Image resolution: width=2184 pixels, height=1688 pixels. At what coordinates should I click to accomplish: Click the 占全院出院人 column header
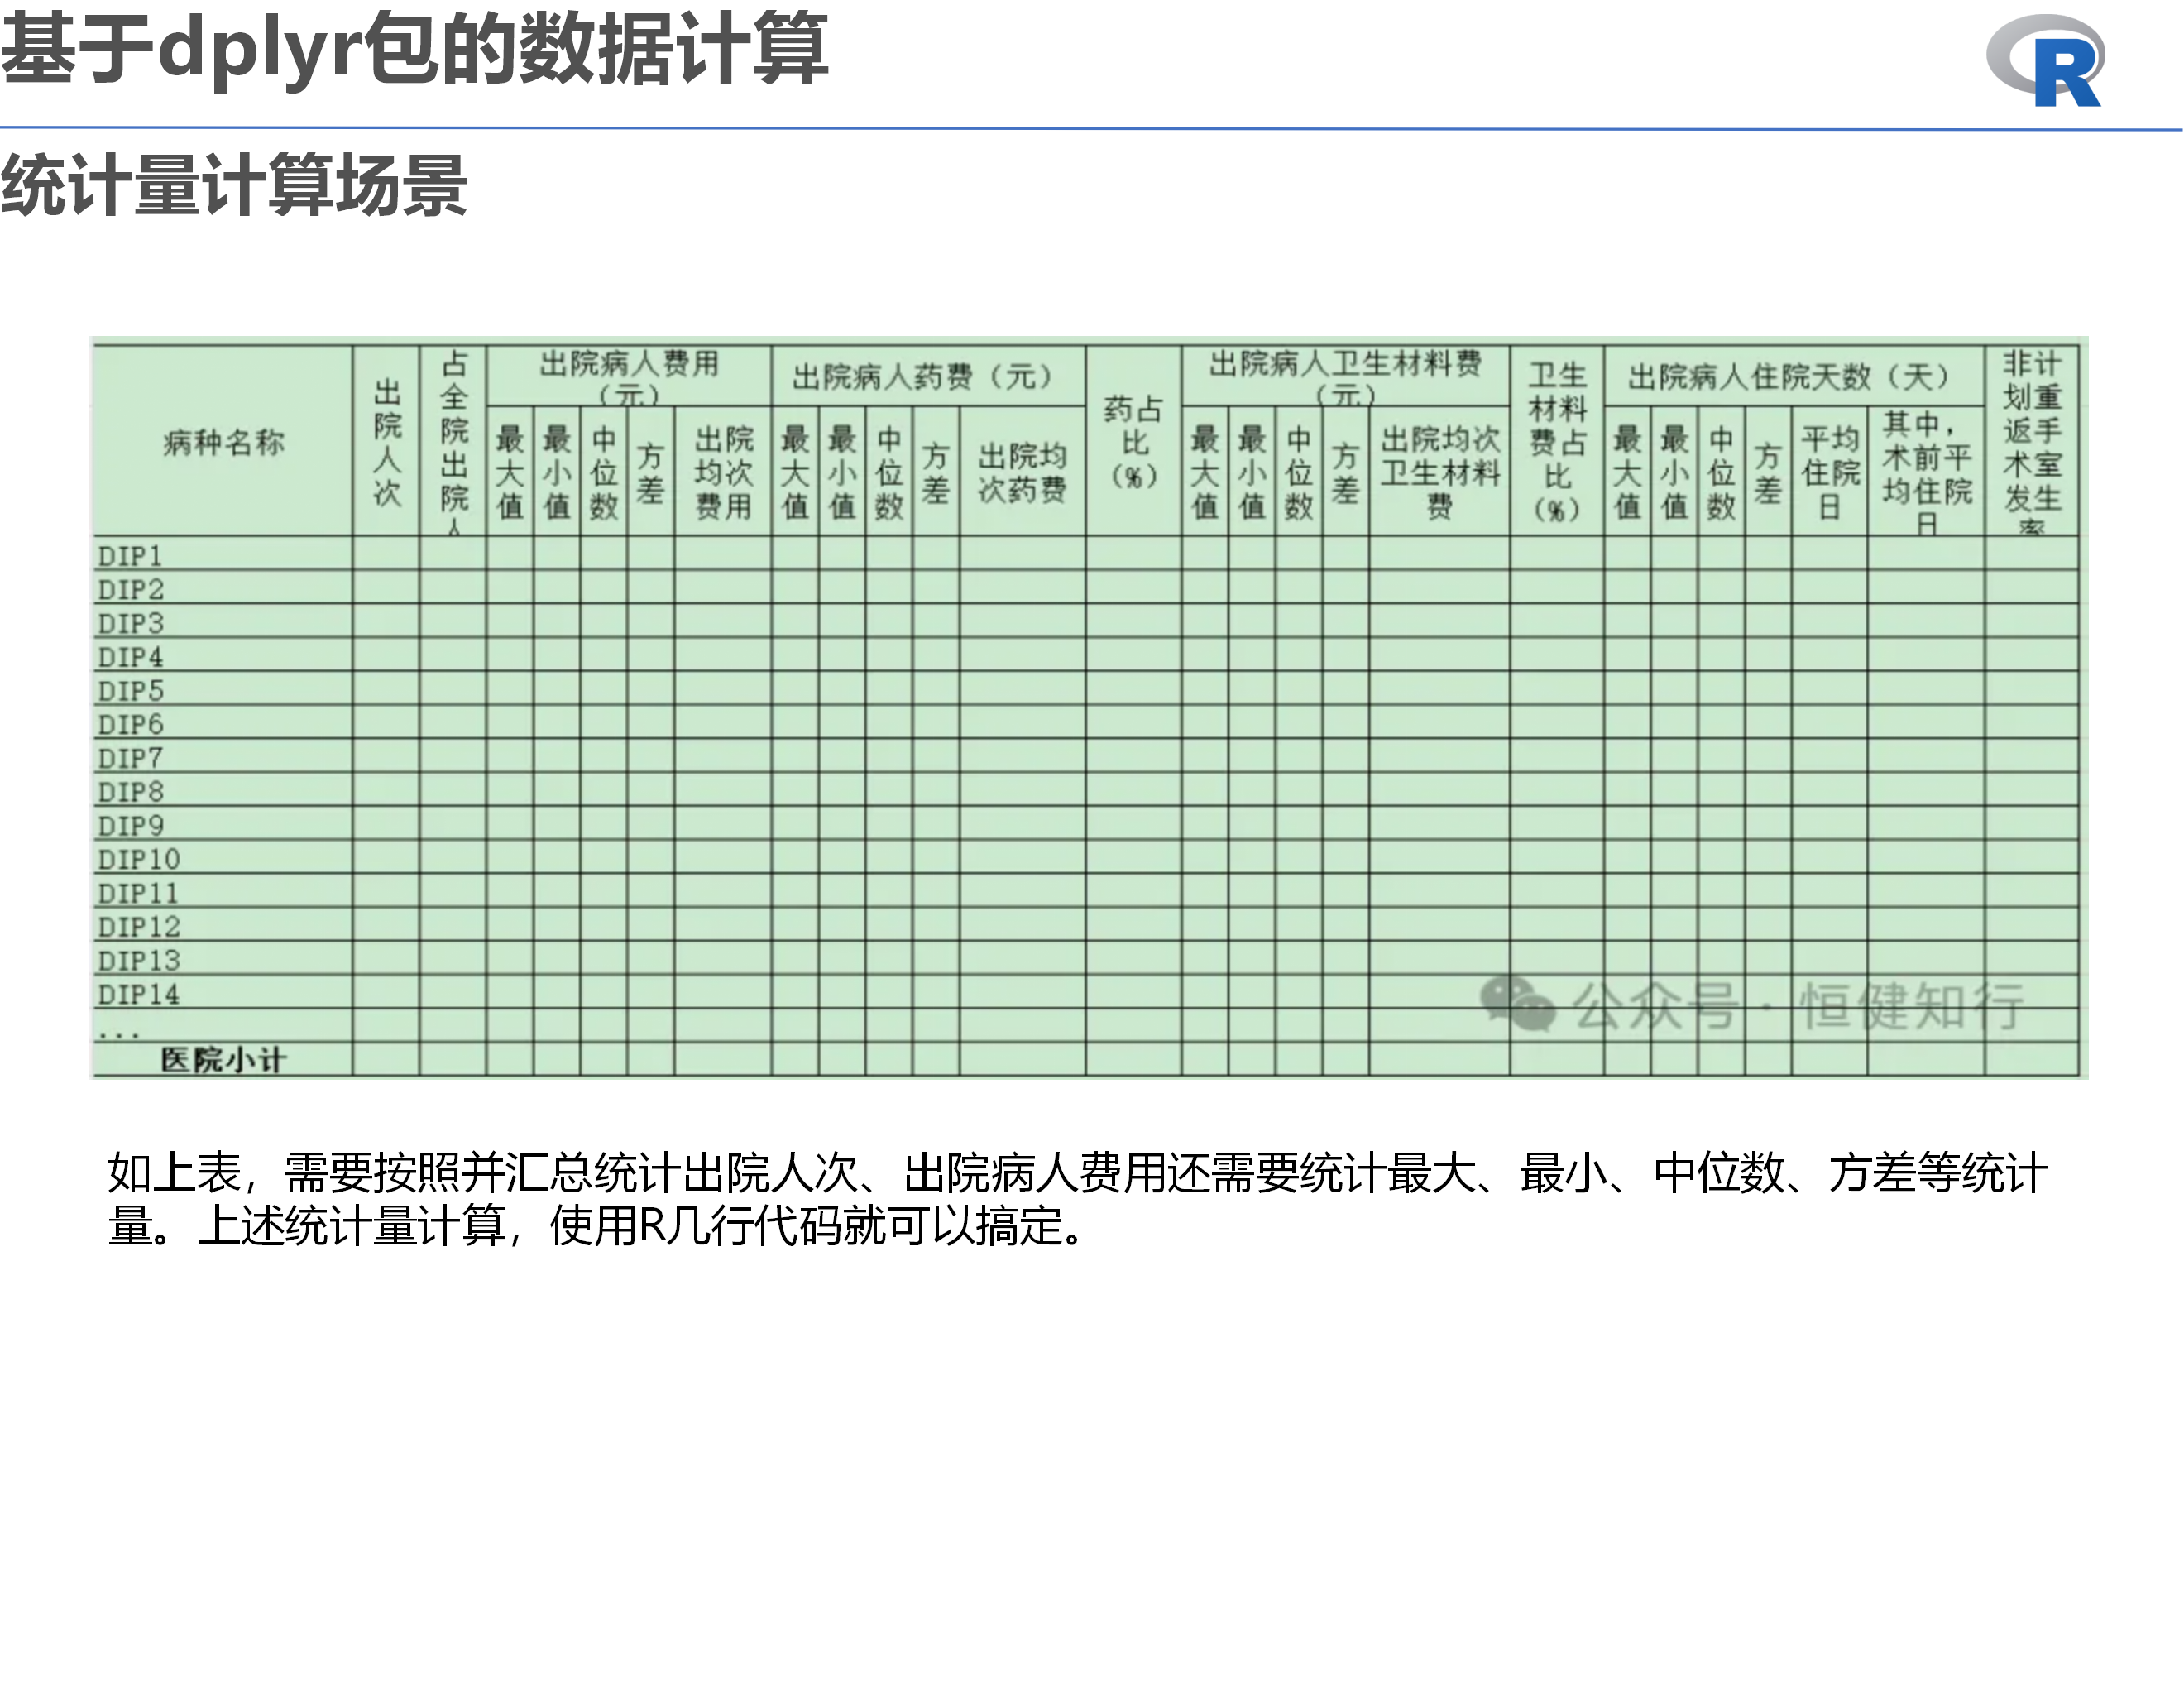(453, 441)
